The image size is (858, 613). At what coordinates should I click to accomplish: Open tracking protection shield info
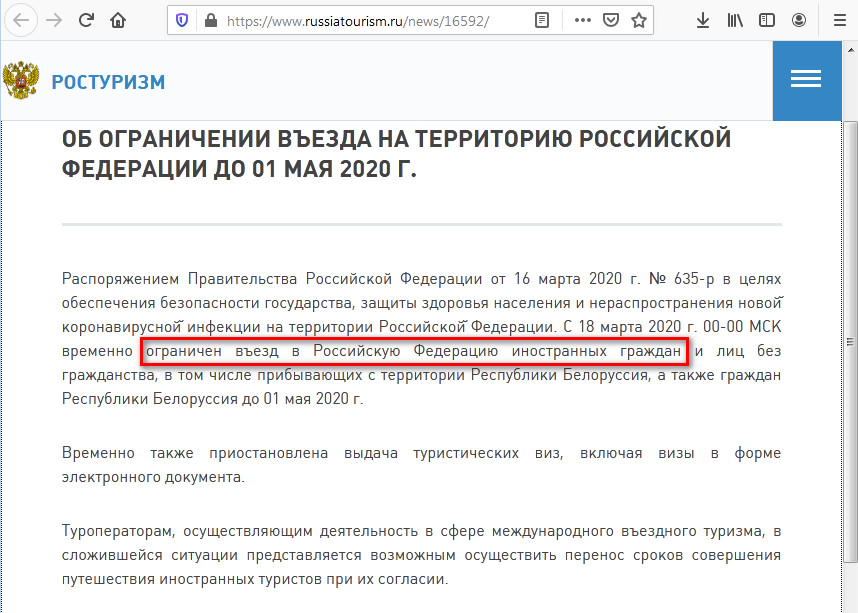[x=182, y=20]
